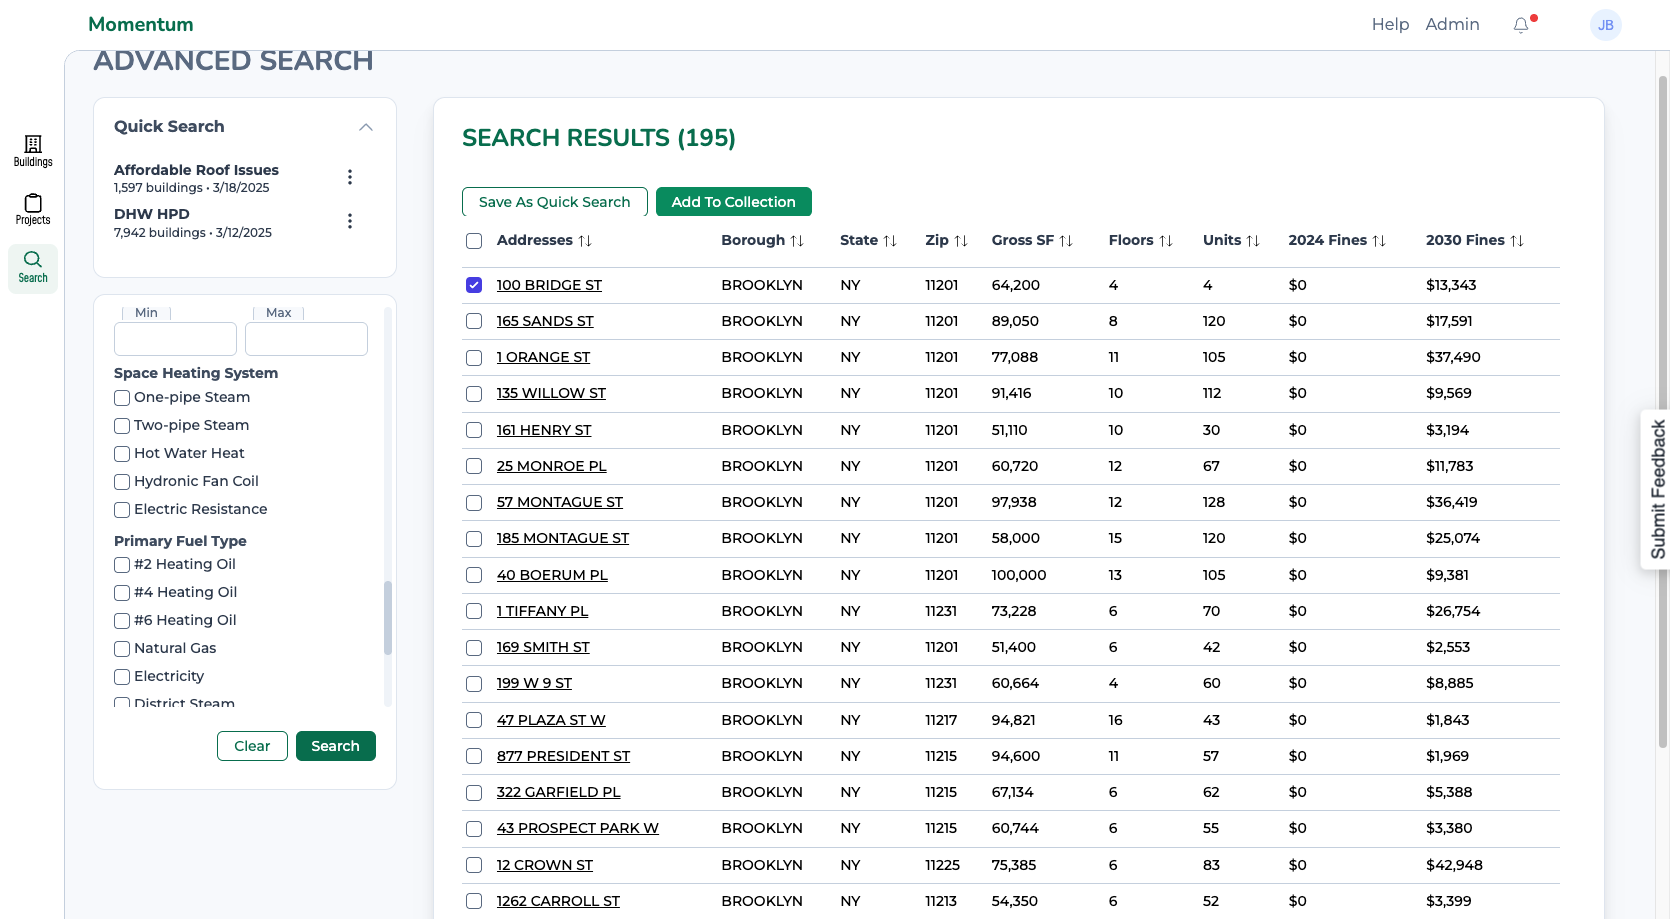Enable the Electricity fuel checkbox

(x=122, y=677)
